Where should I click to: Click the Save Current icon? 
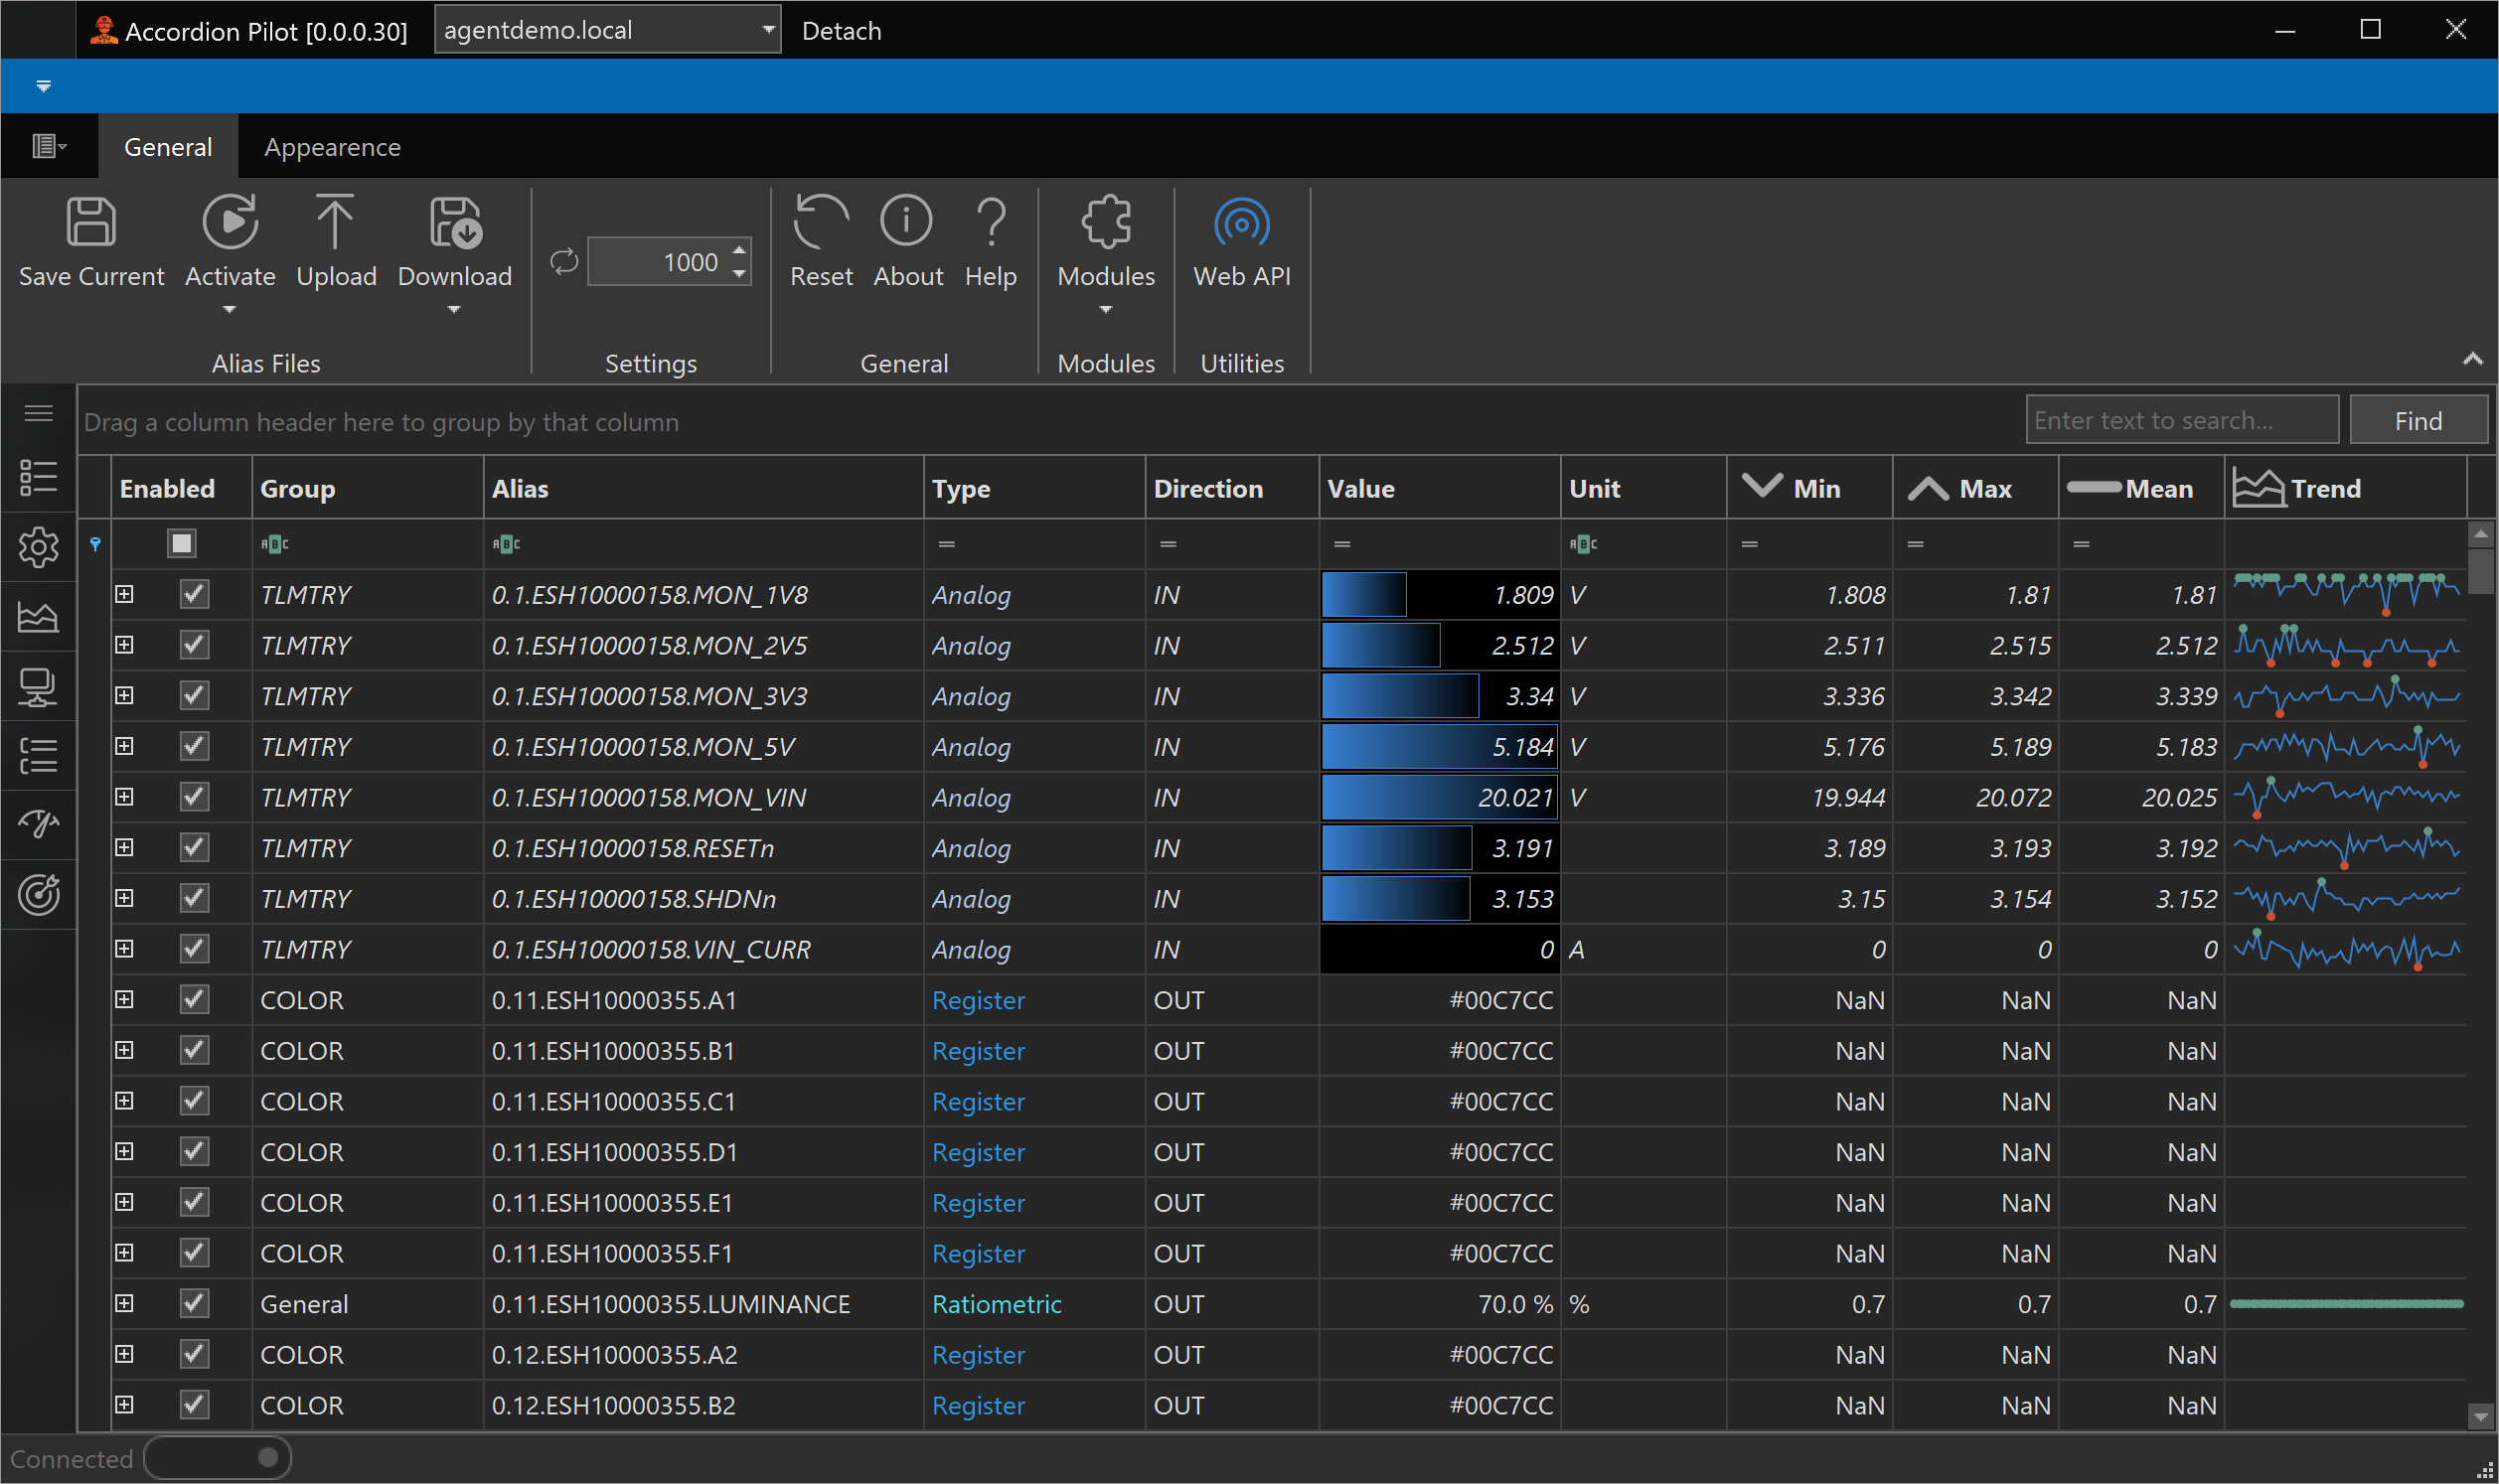91,222
